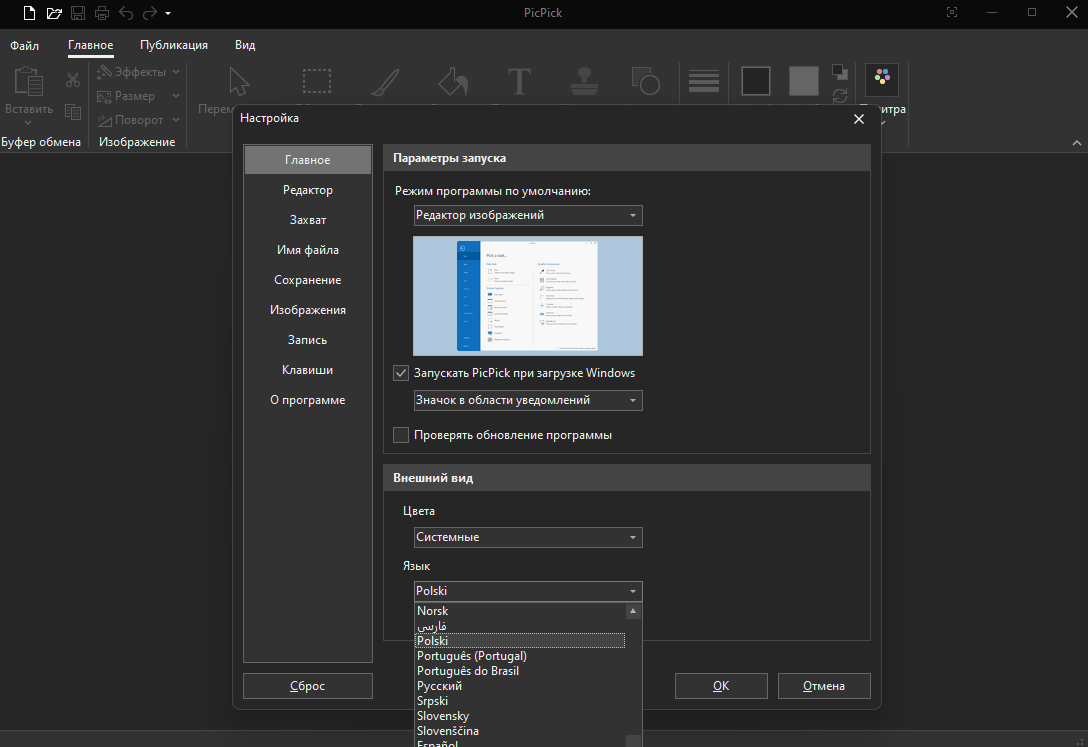Click the language list scroll up arrow

[x=633, y=611]
